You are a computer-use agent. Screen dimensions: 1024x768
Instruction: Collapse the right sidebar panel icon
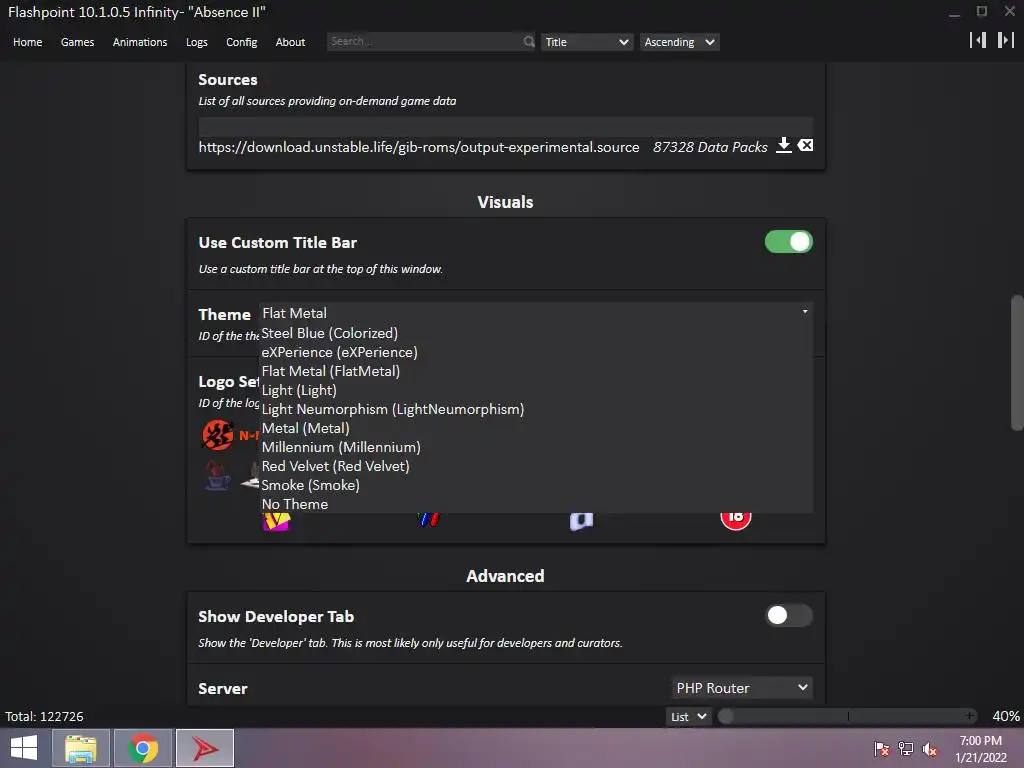[x=1006, y=40]
